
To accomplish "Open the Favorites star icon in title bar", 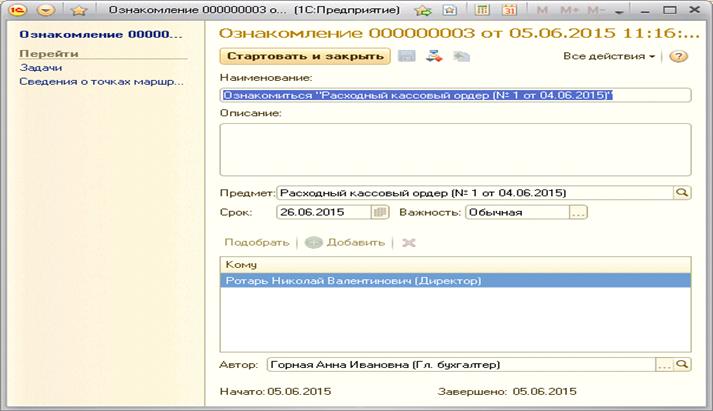I will pos(78,10).
